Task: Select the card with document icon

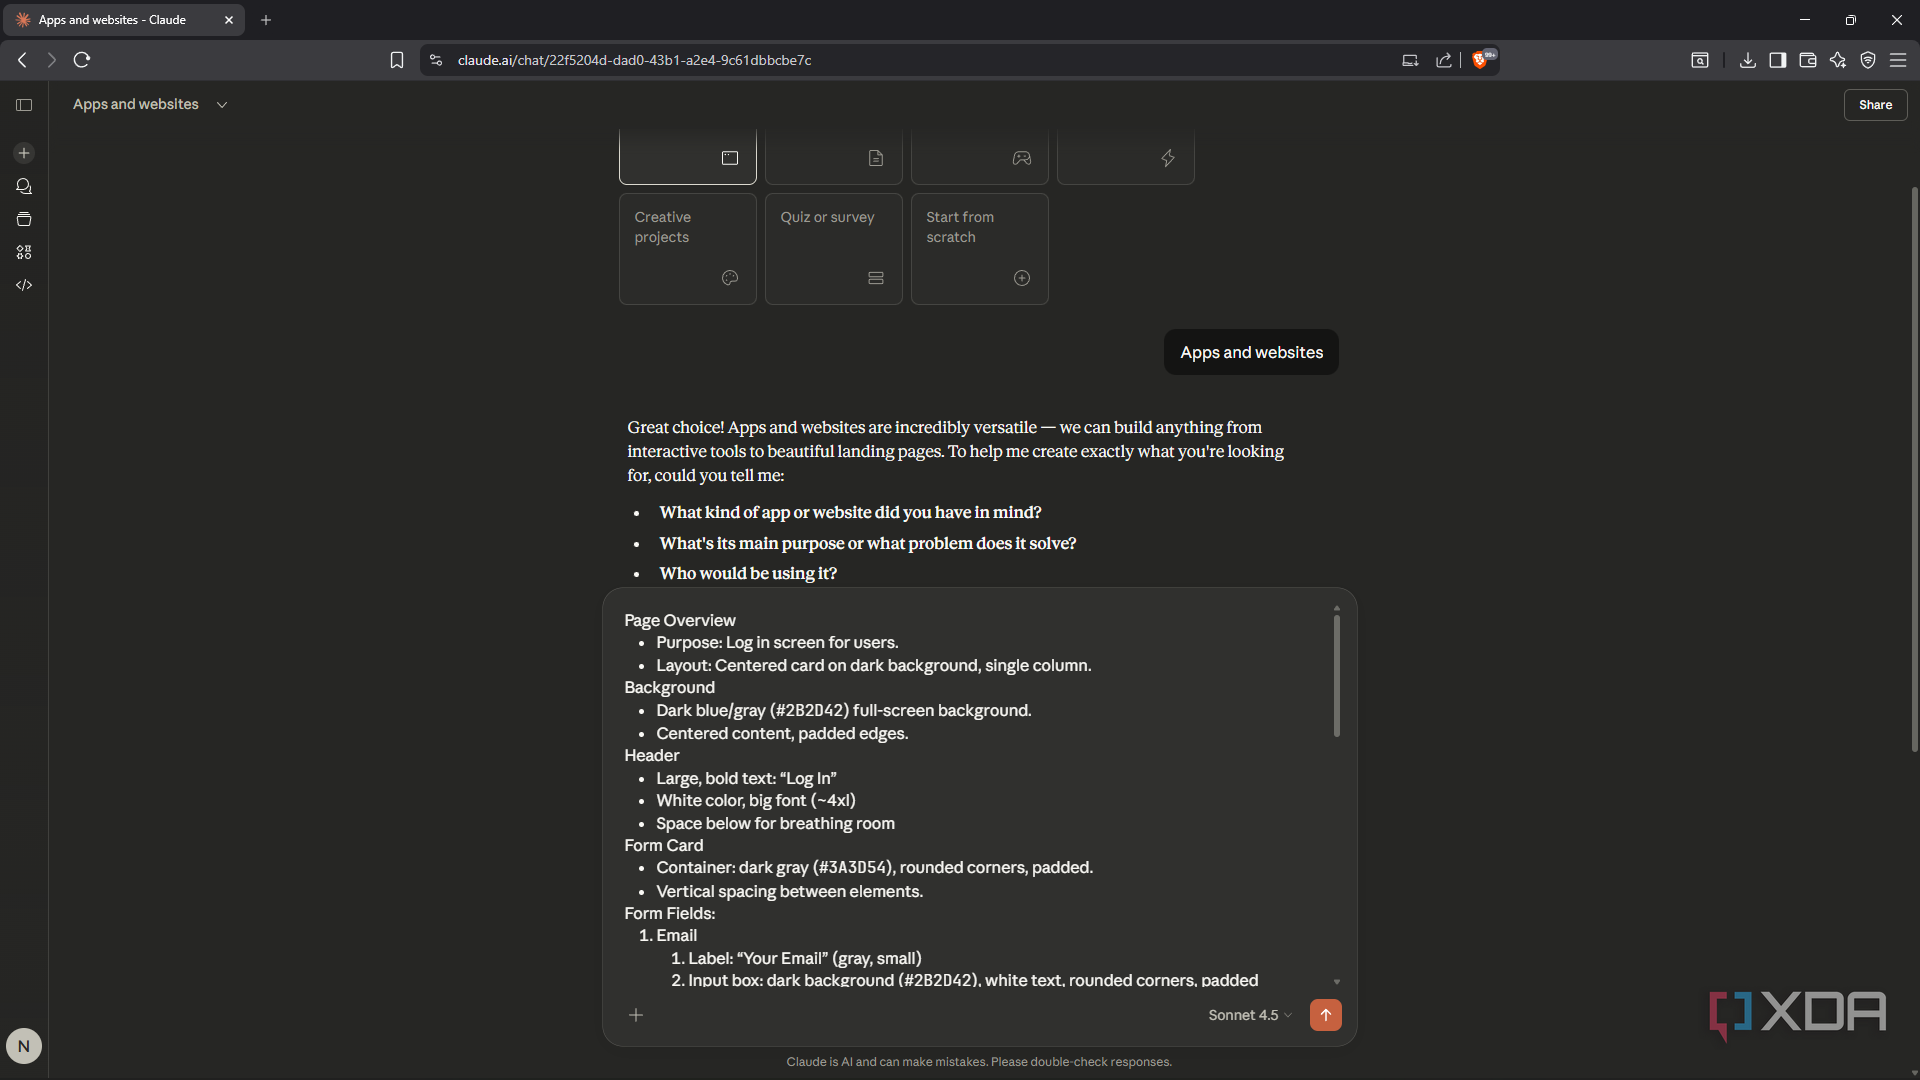Action: pos(834,157)
